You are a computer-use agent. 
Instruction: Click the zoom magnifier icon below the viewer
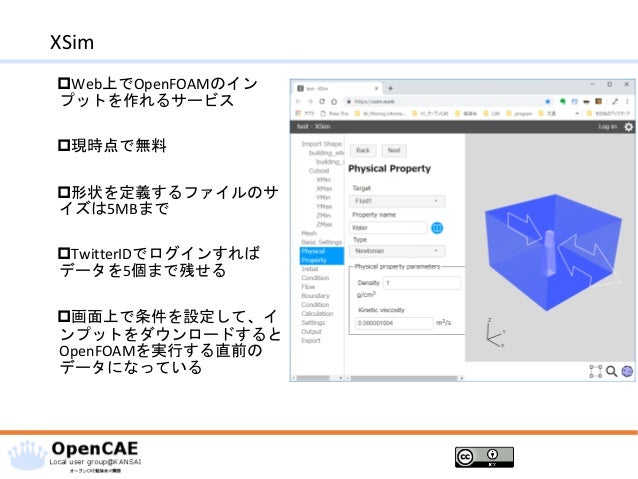[x=612, y=371]
